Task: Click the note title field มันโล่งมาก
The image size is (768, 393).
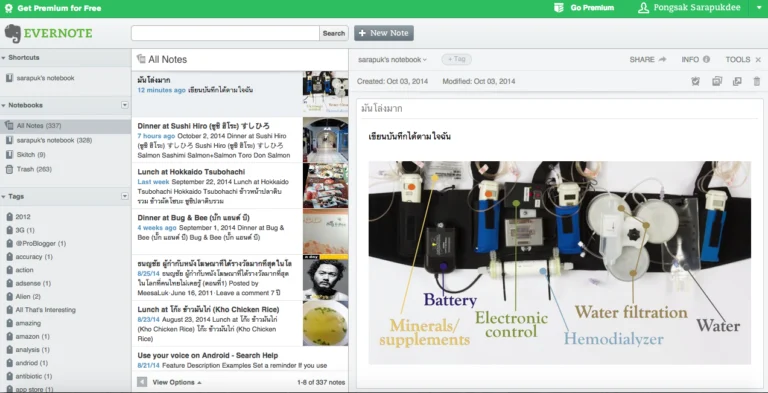Action: click(559, 108)
